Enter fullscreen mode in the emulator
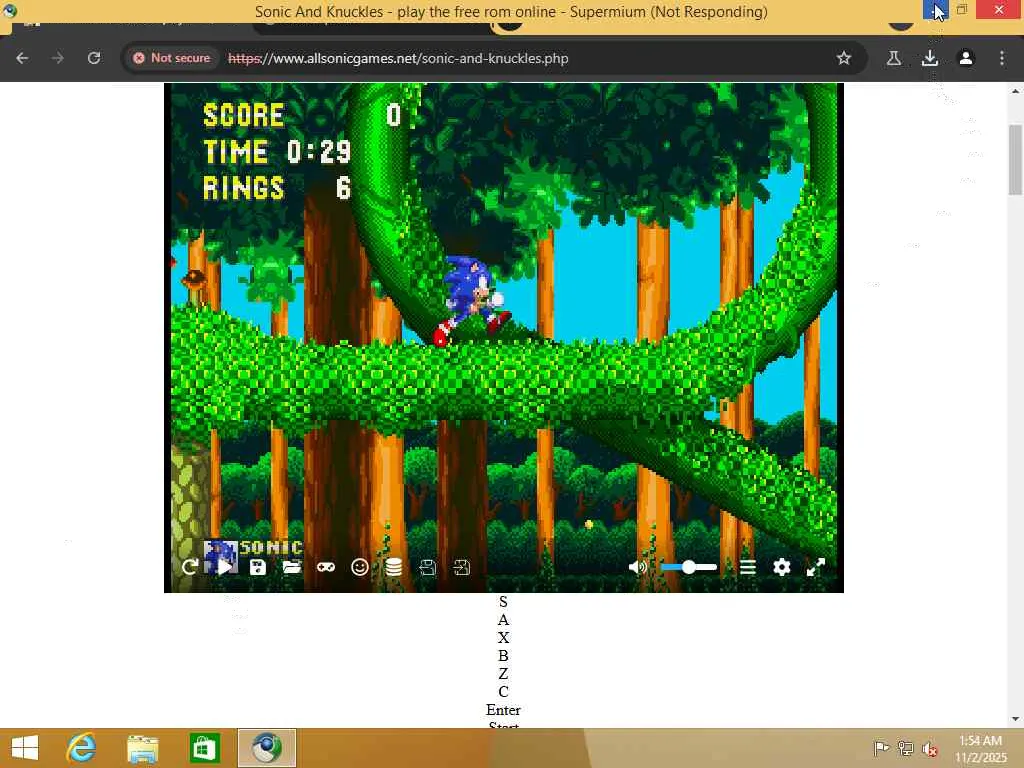The image size is (1024, 768). (816, 568)
